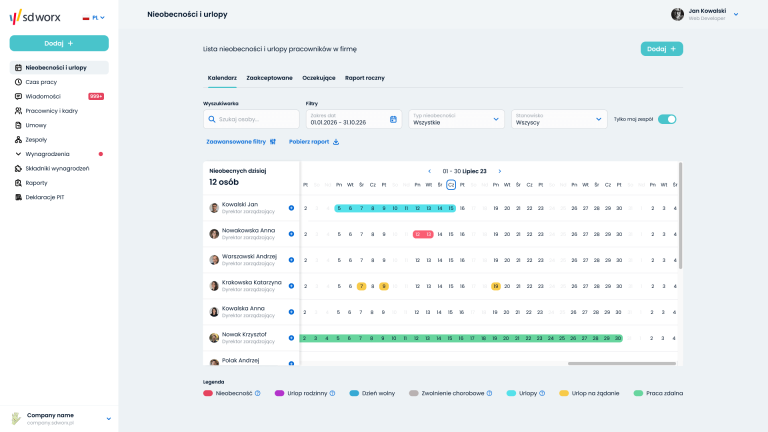Click the highlighted Cz today column header
This screenshot has width=768, height=432.
[451, 185]
